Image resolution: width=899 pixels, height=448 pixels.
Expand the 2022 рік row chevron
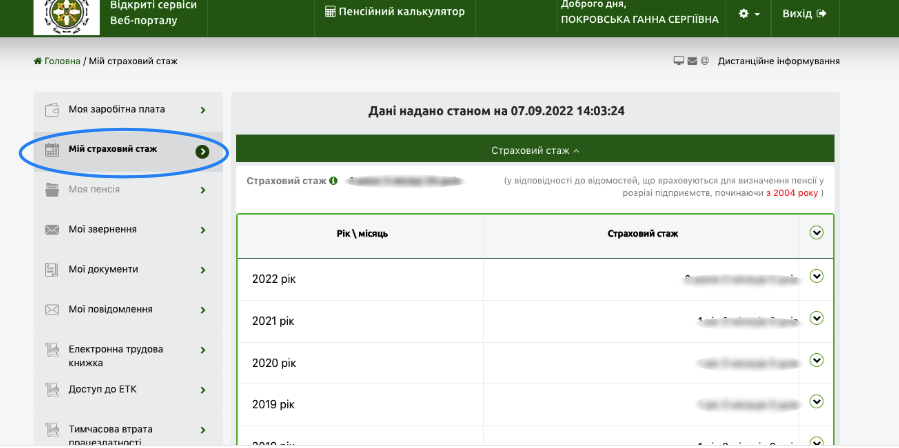(x=816, y=276)
